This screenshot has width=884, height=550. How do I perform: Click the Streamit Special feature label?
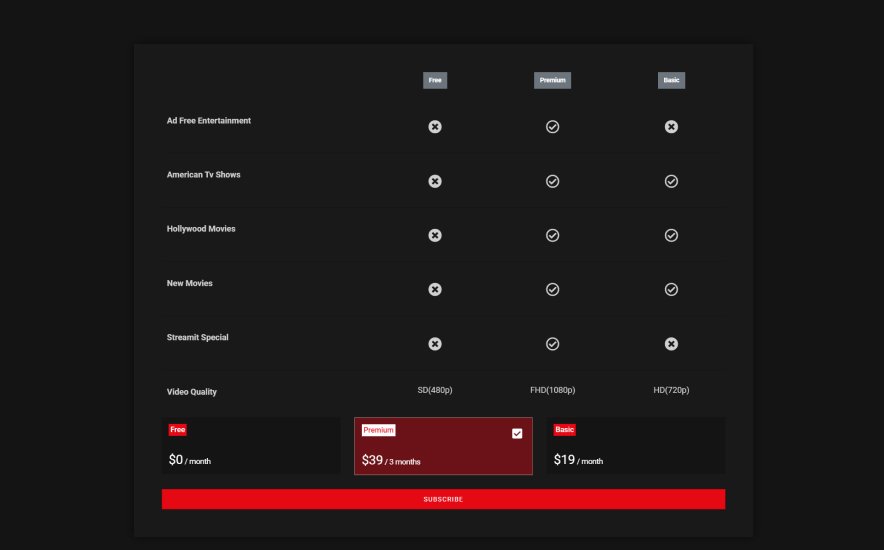coord(197,338)
